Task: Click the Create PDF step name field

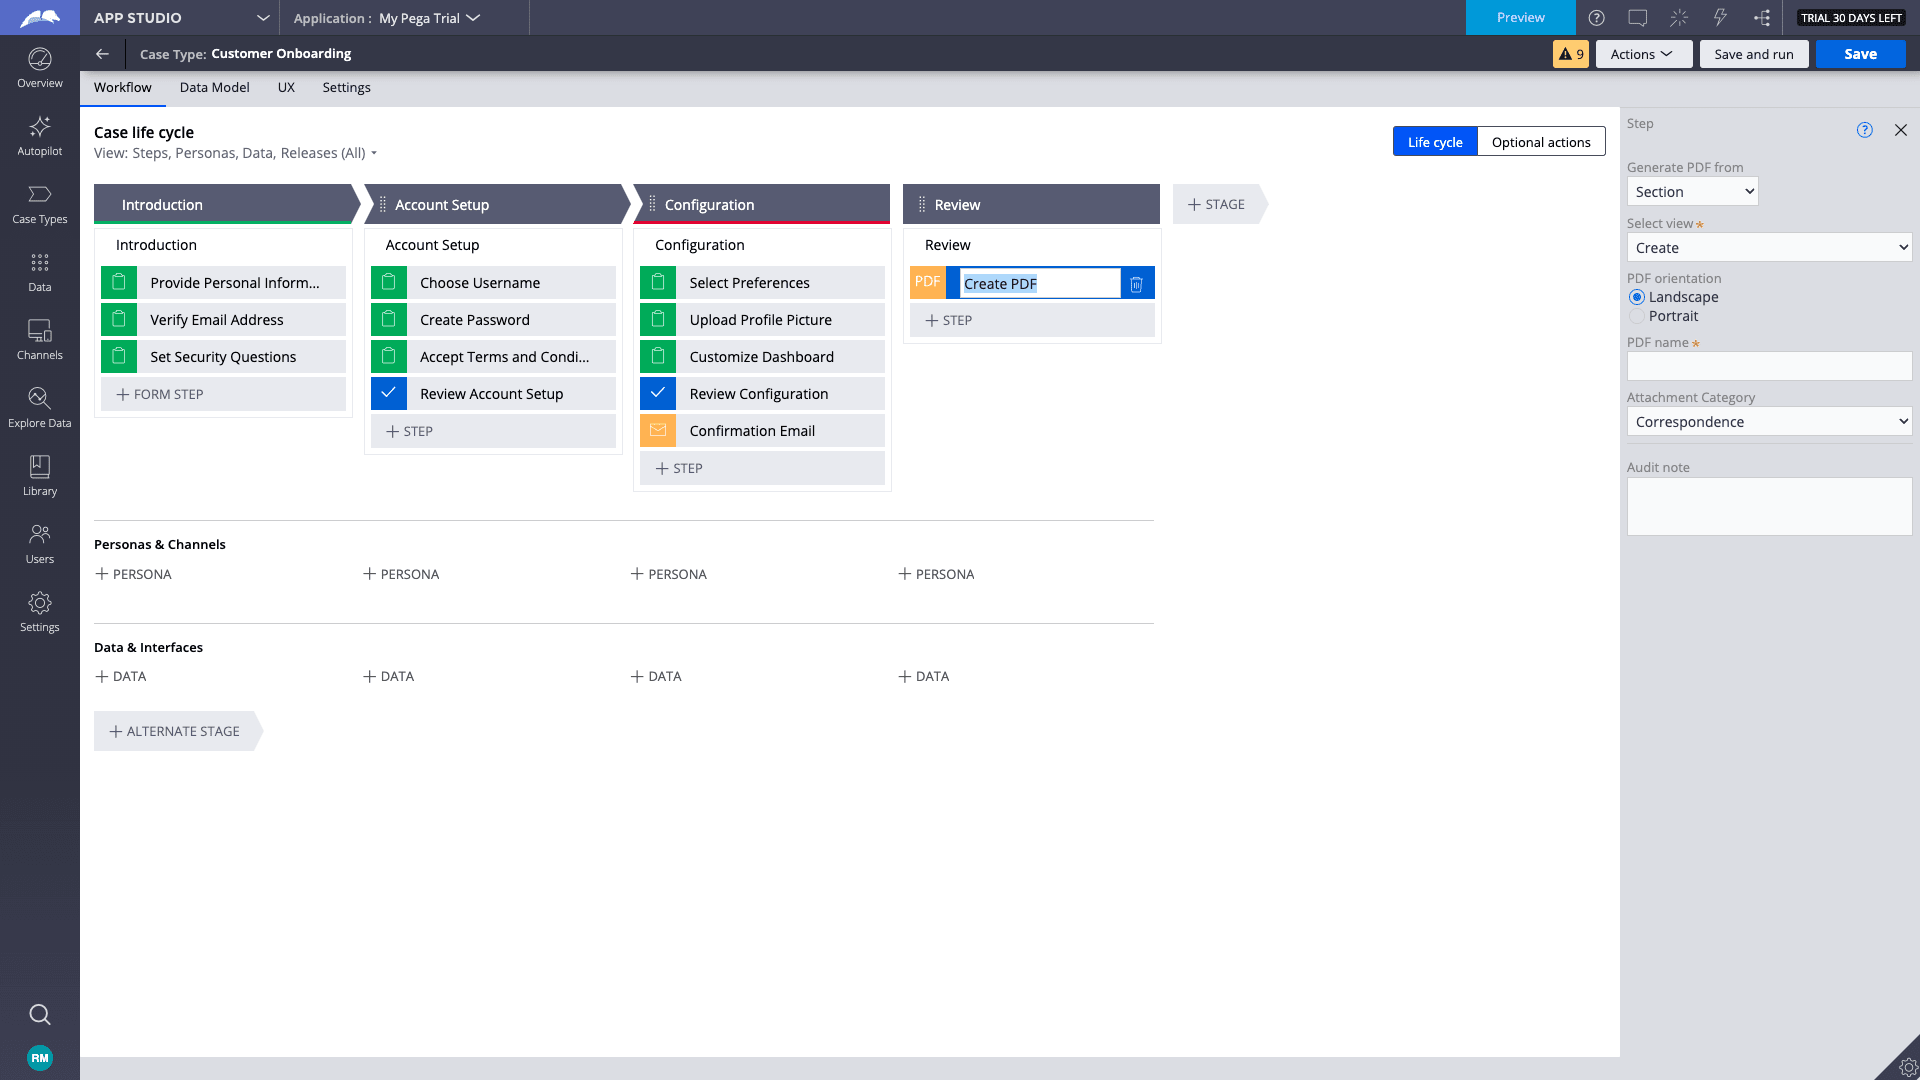Action: pyautogui.click(x=1040, y=284)
